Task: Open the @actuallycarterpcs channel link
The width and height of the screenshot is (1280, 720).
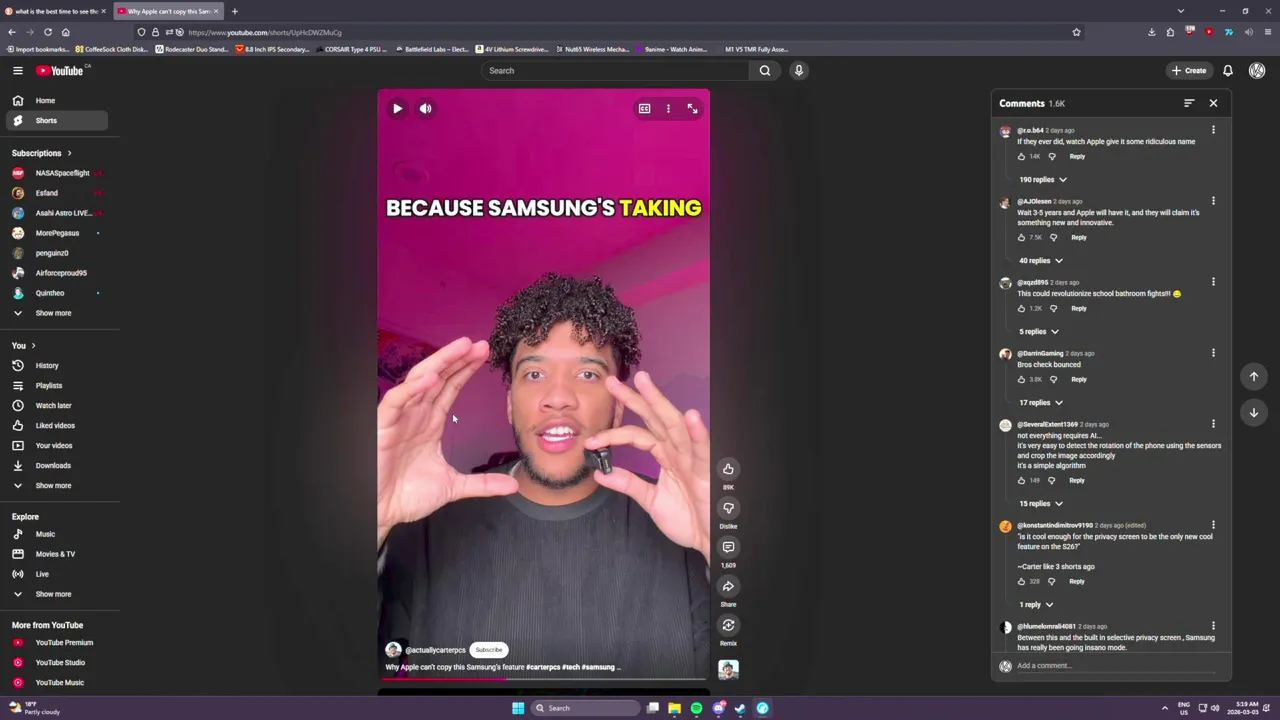Action: (435, 650)
